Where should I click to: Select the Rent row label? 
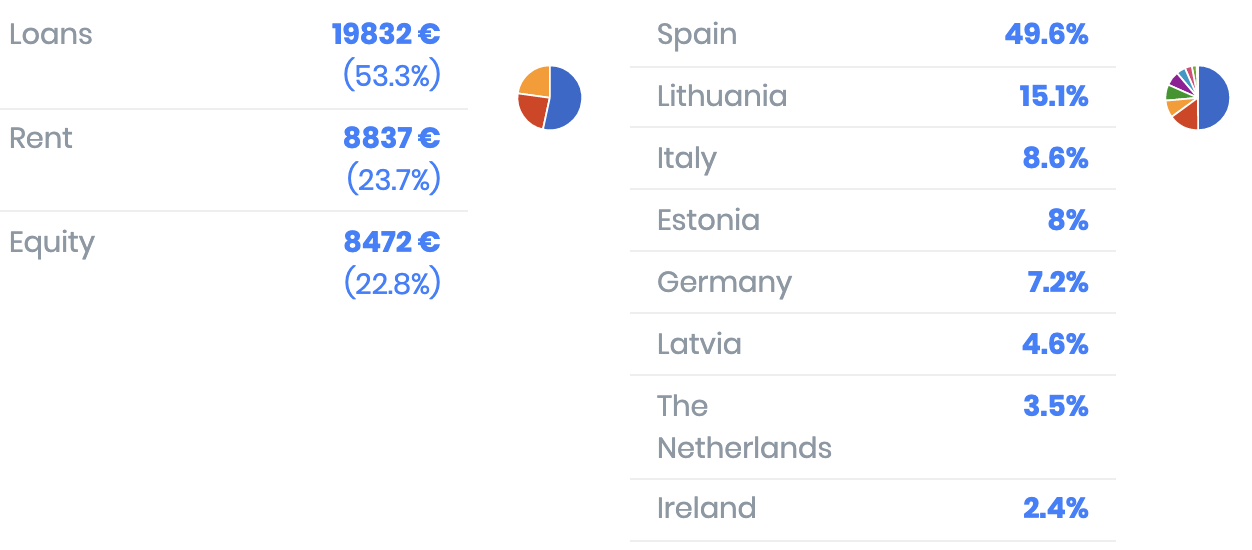pyautogui.click(x=41, y=138)
